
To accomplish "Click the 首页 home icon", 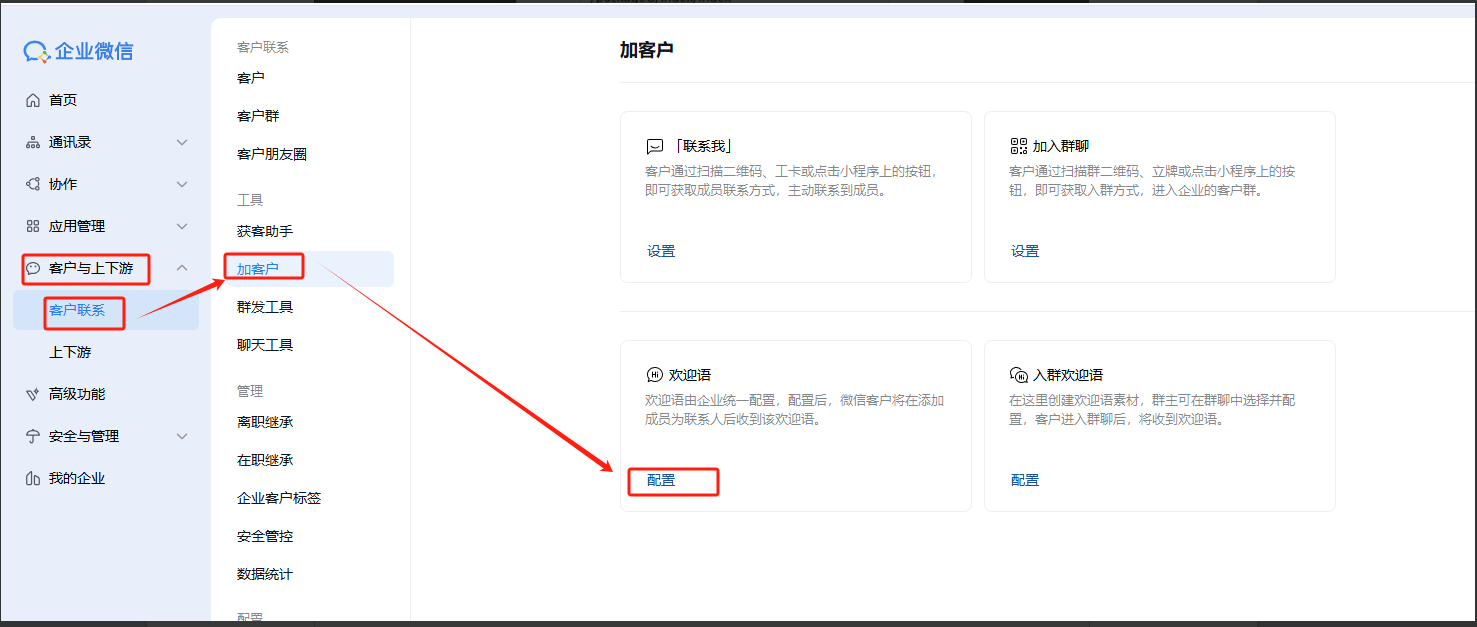I will pyautogui.click(x=33, y=100).
